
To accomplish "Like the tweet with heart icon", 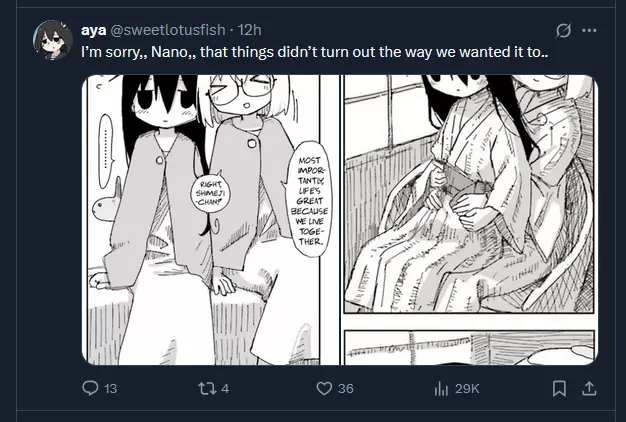I will coord(324,388).
